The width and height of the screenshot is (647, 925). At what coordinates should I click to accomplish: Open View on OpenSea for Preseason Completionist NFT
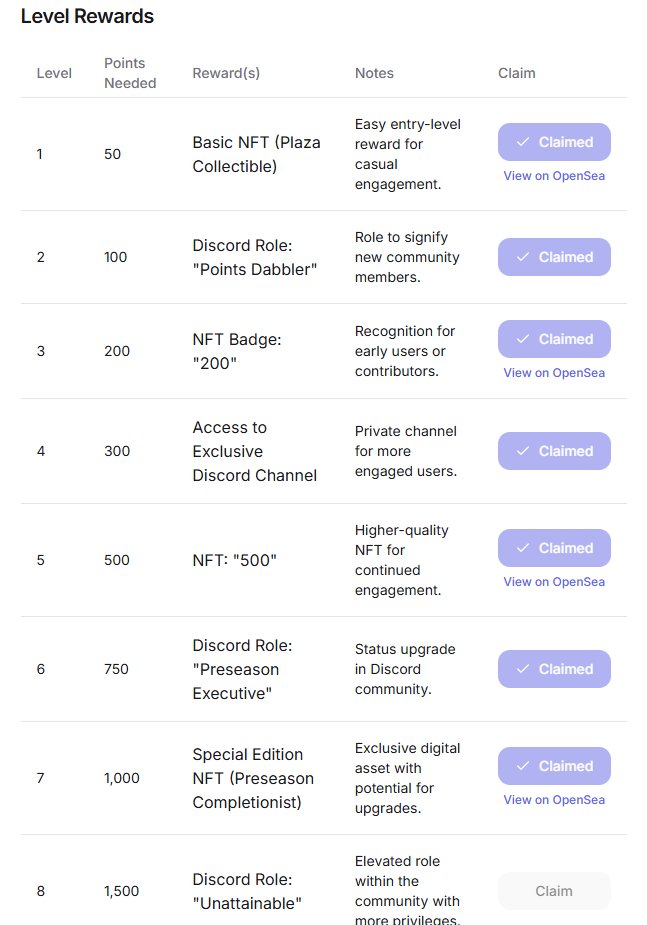(554, 800)
